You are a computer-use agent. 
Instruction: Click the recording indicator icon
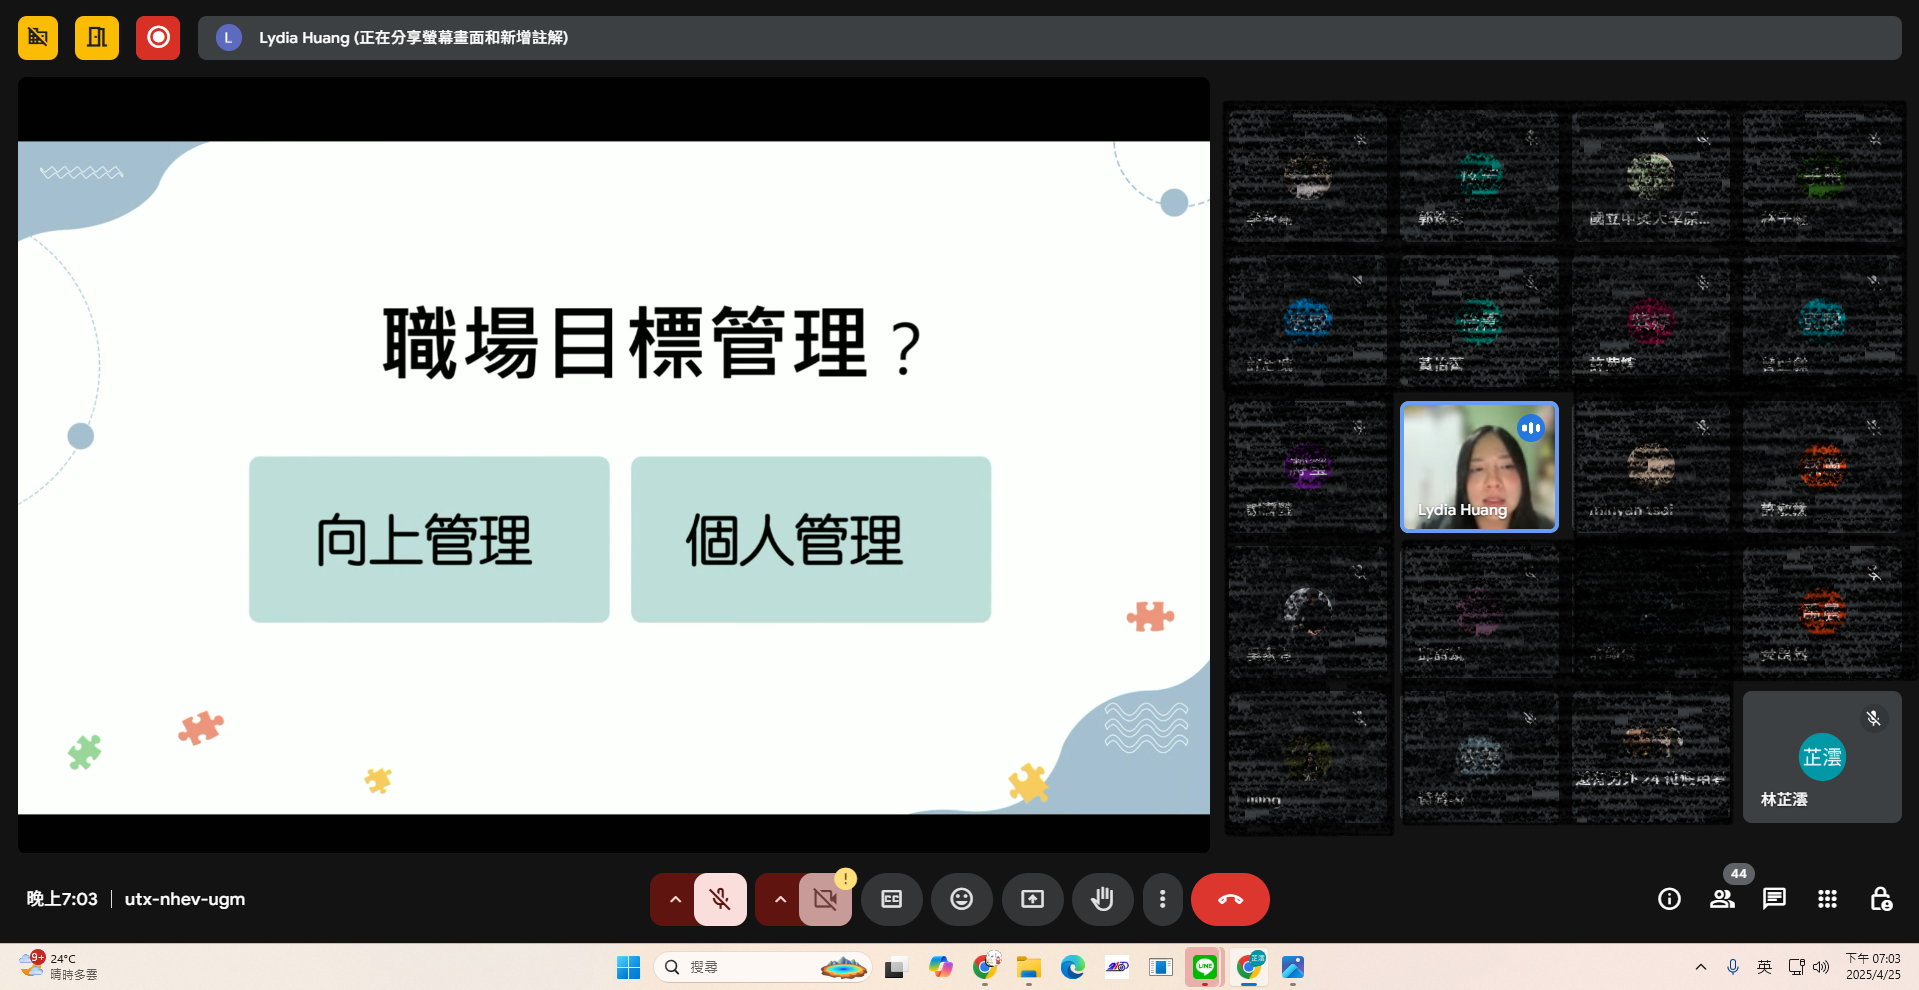[157, 37]
